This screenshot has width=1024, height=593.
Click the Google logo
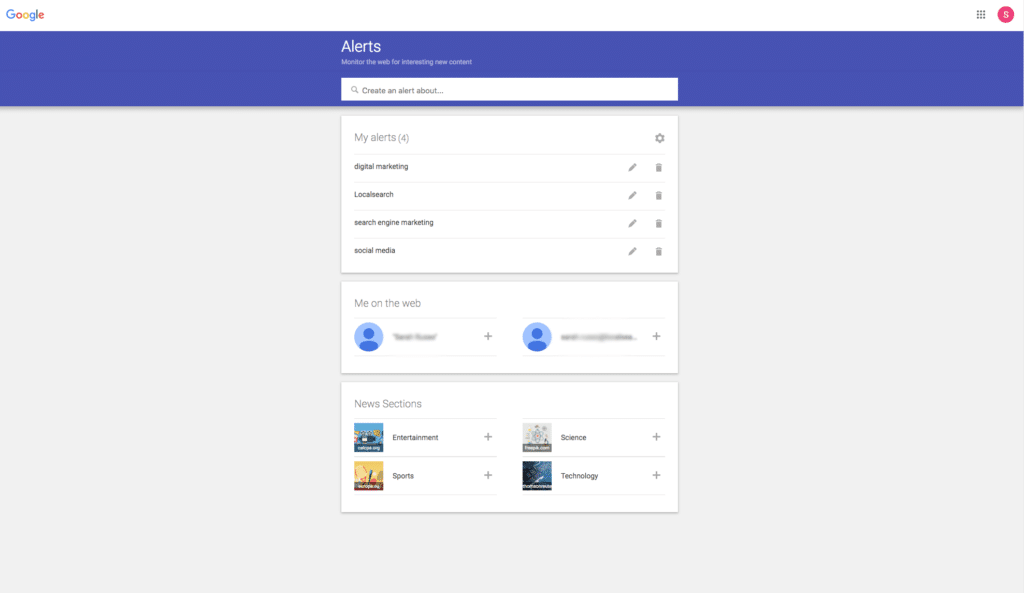(x=24, y=14)
